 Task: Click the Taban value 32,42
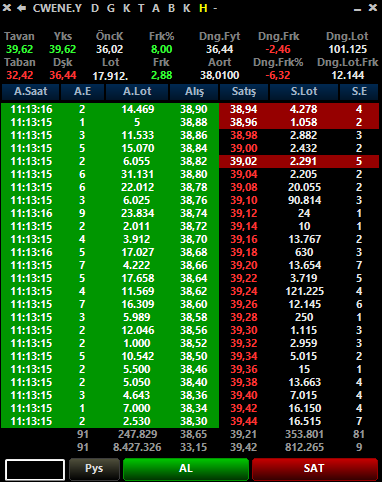coord(19,75)
